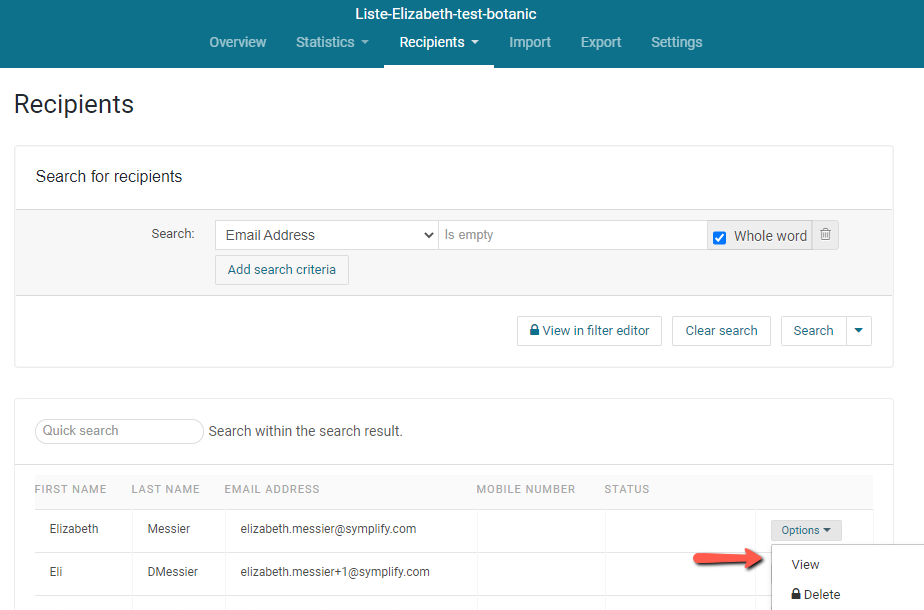The image size is (924, 610).
Task: Open the Email Address field dropdown
Action: click(326, 235)
